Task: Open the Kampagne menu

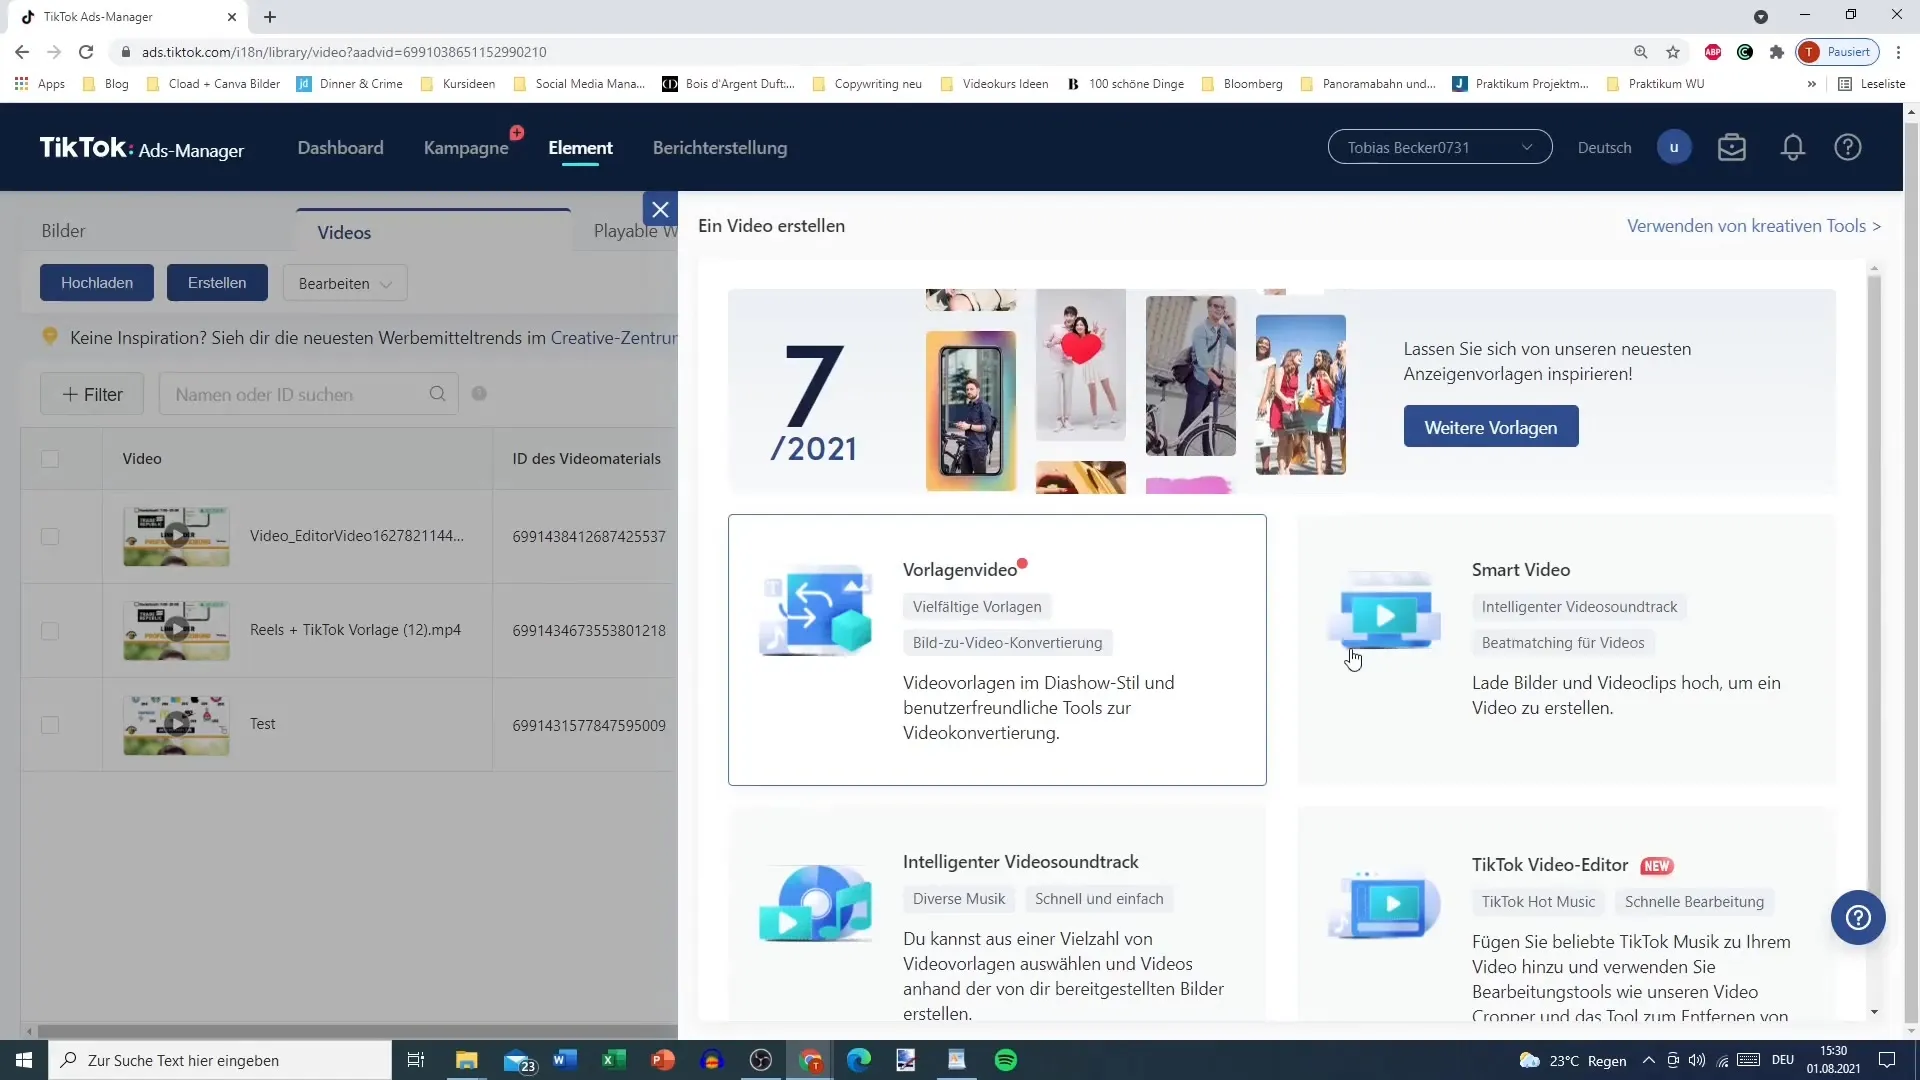Action: click(x=466, y=148)
